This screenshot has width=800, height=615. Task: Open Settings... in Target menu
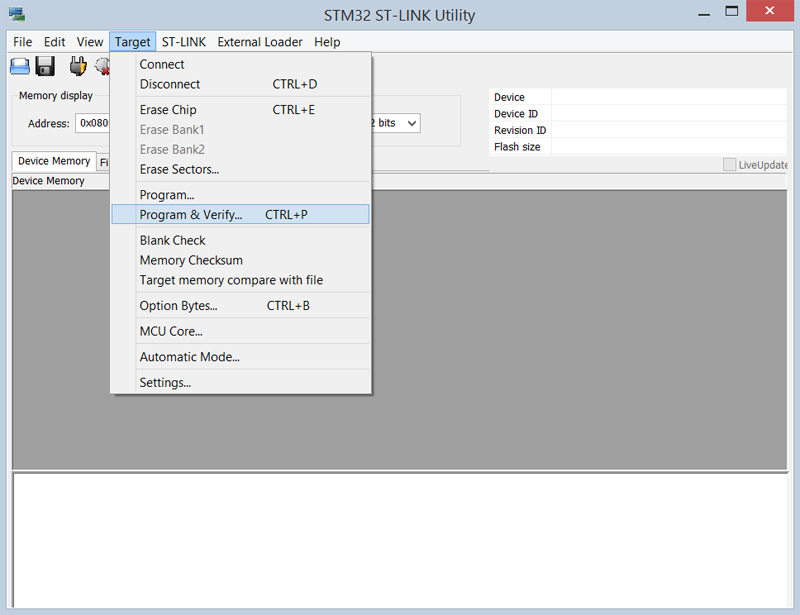(240, 382)
